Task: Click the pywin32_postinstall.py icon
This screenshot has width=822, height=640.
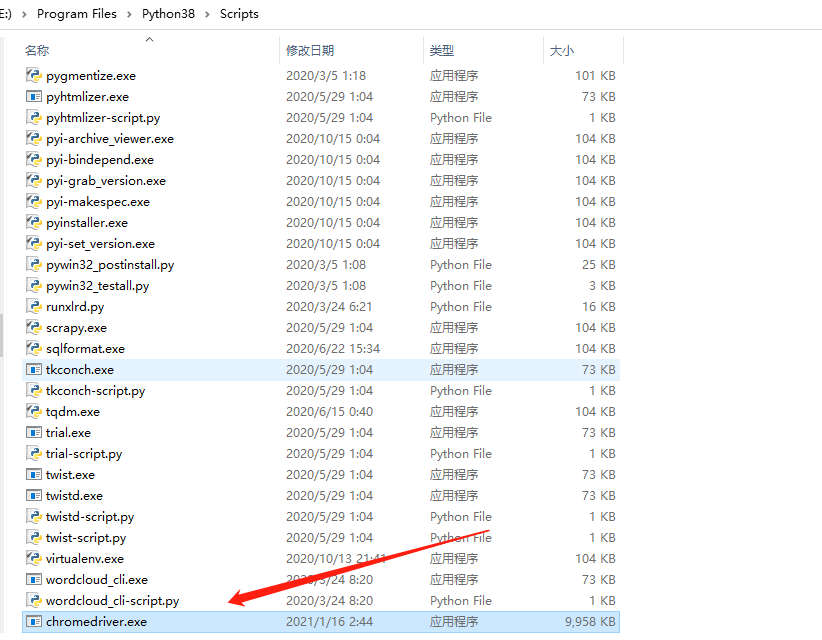Action: pos(34,264)
